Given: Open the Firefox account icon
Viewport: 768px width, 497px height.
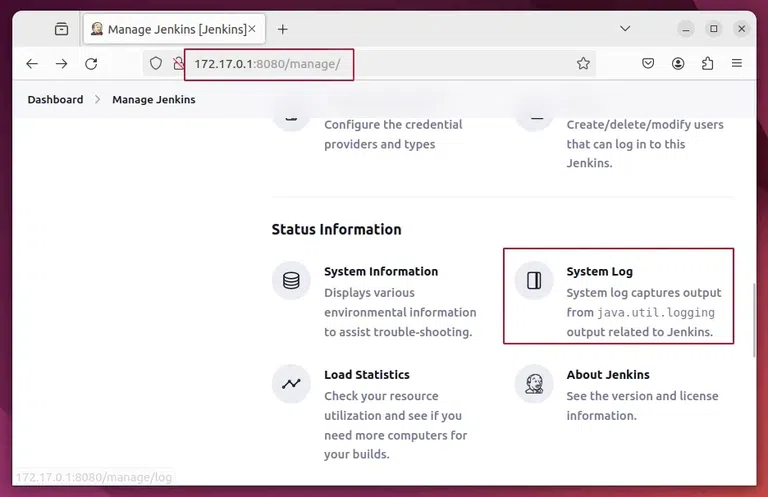Looking at the screenshot, I should pos(678,63).
